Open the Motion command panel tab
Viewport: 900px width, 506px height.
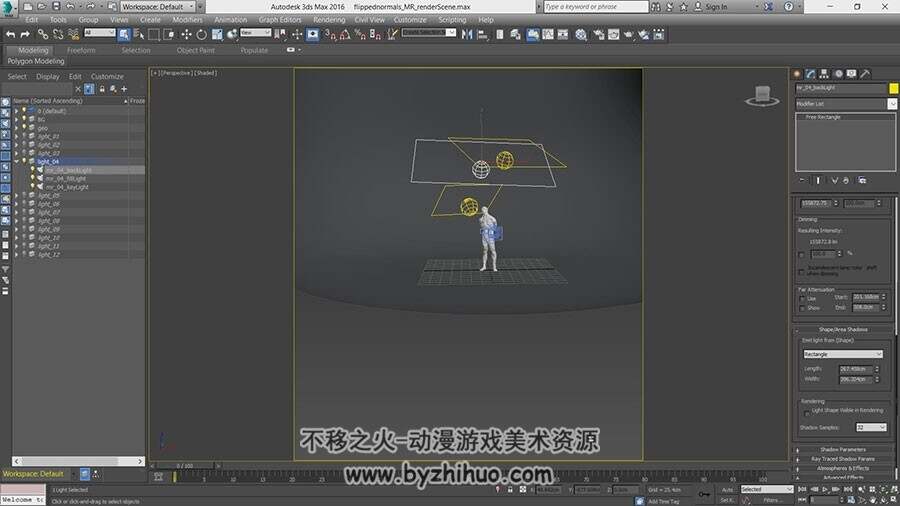(839, 74)
